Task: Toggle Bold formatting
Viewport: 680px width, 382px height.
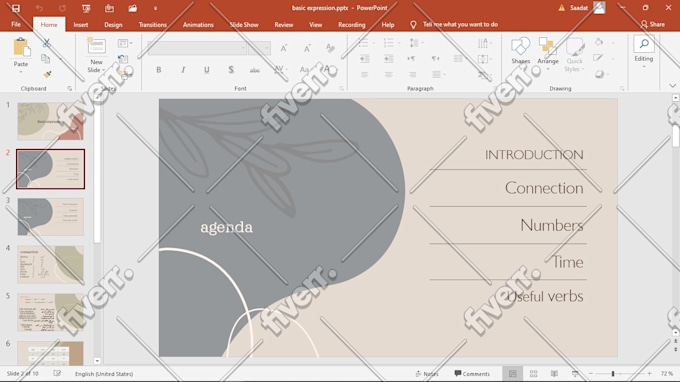Action: click(159, 70)
